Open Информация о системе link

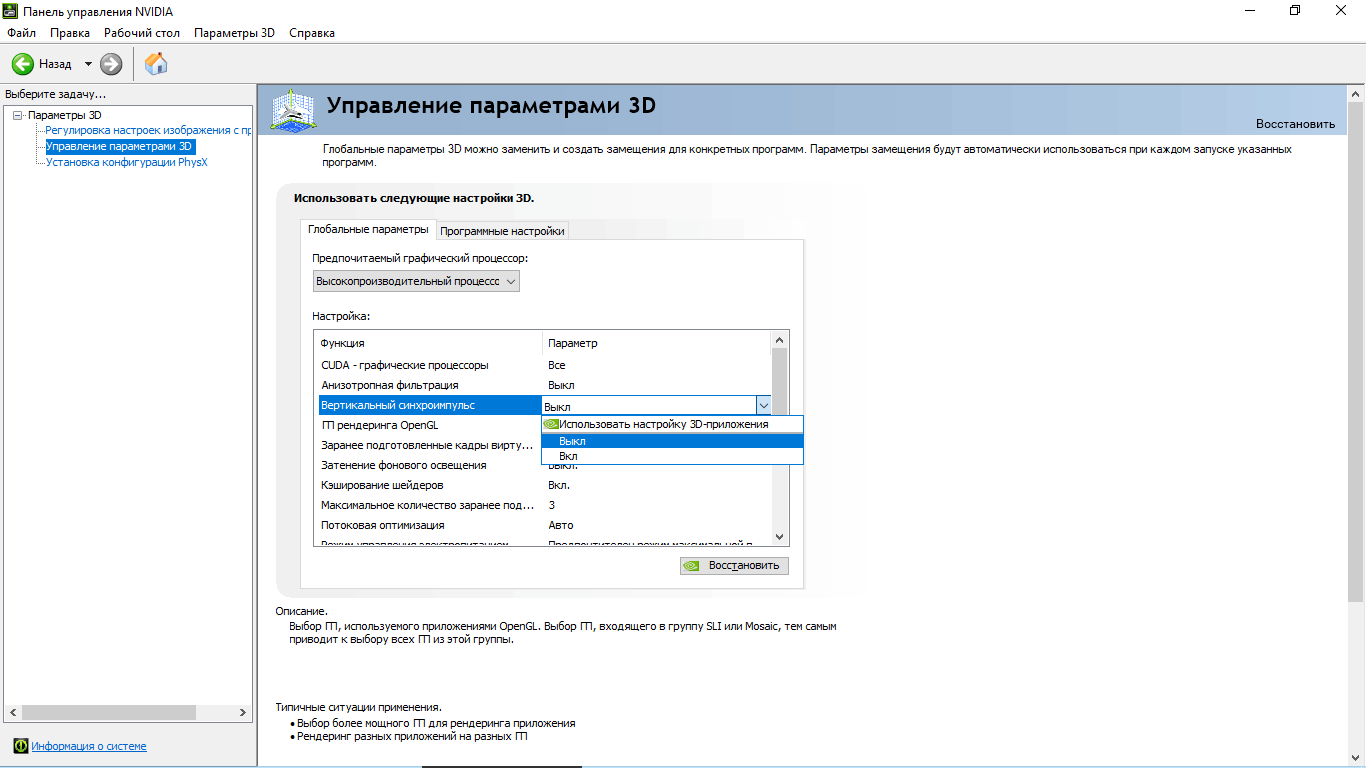point(89,746)
